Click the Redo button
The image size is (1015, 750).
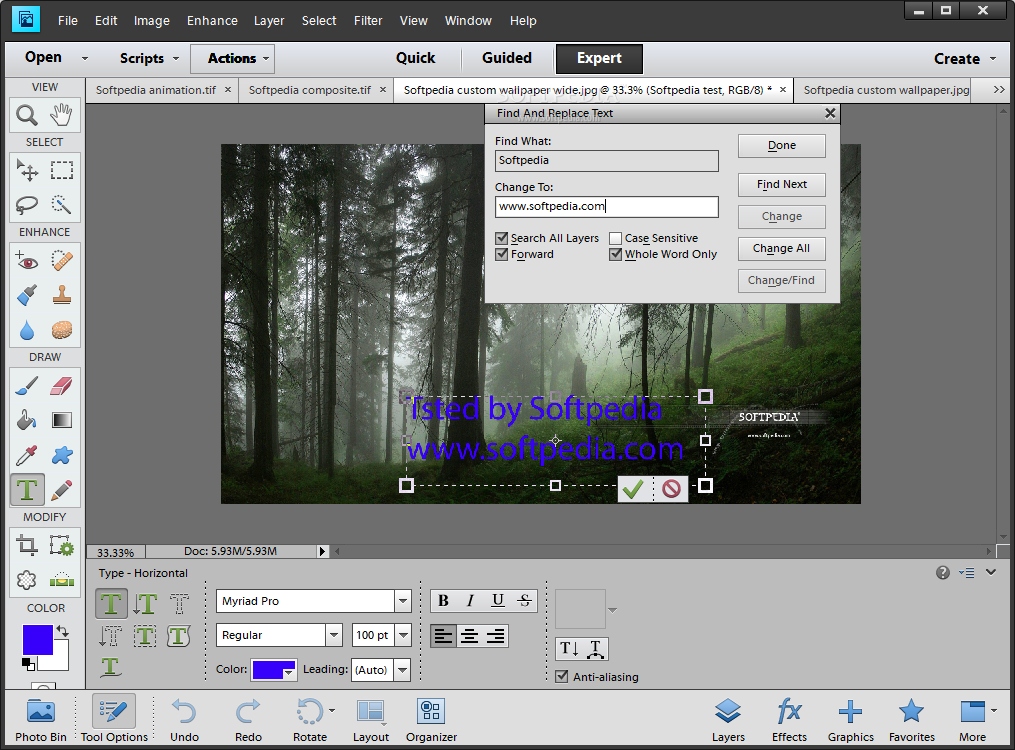pos(248,720)
